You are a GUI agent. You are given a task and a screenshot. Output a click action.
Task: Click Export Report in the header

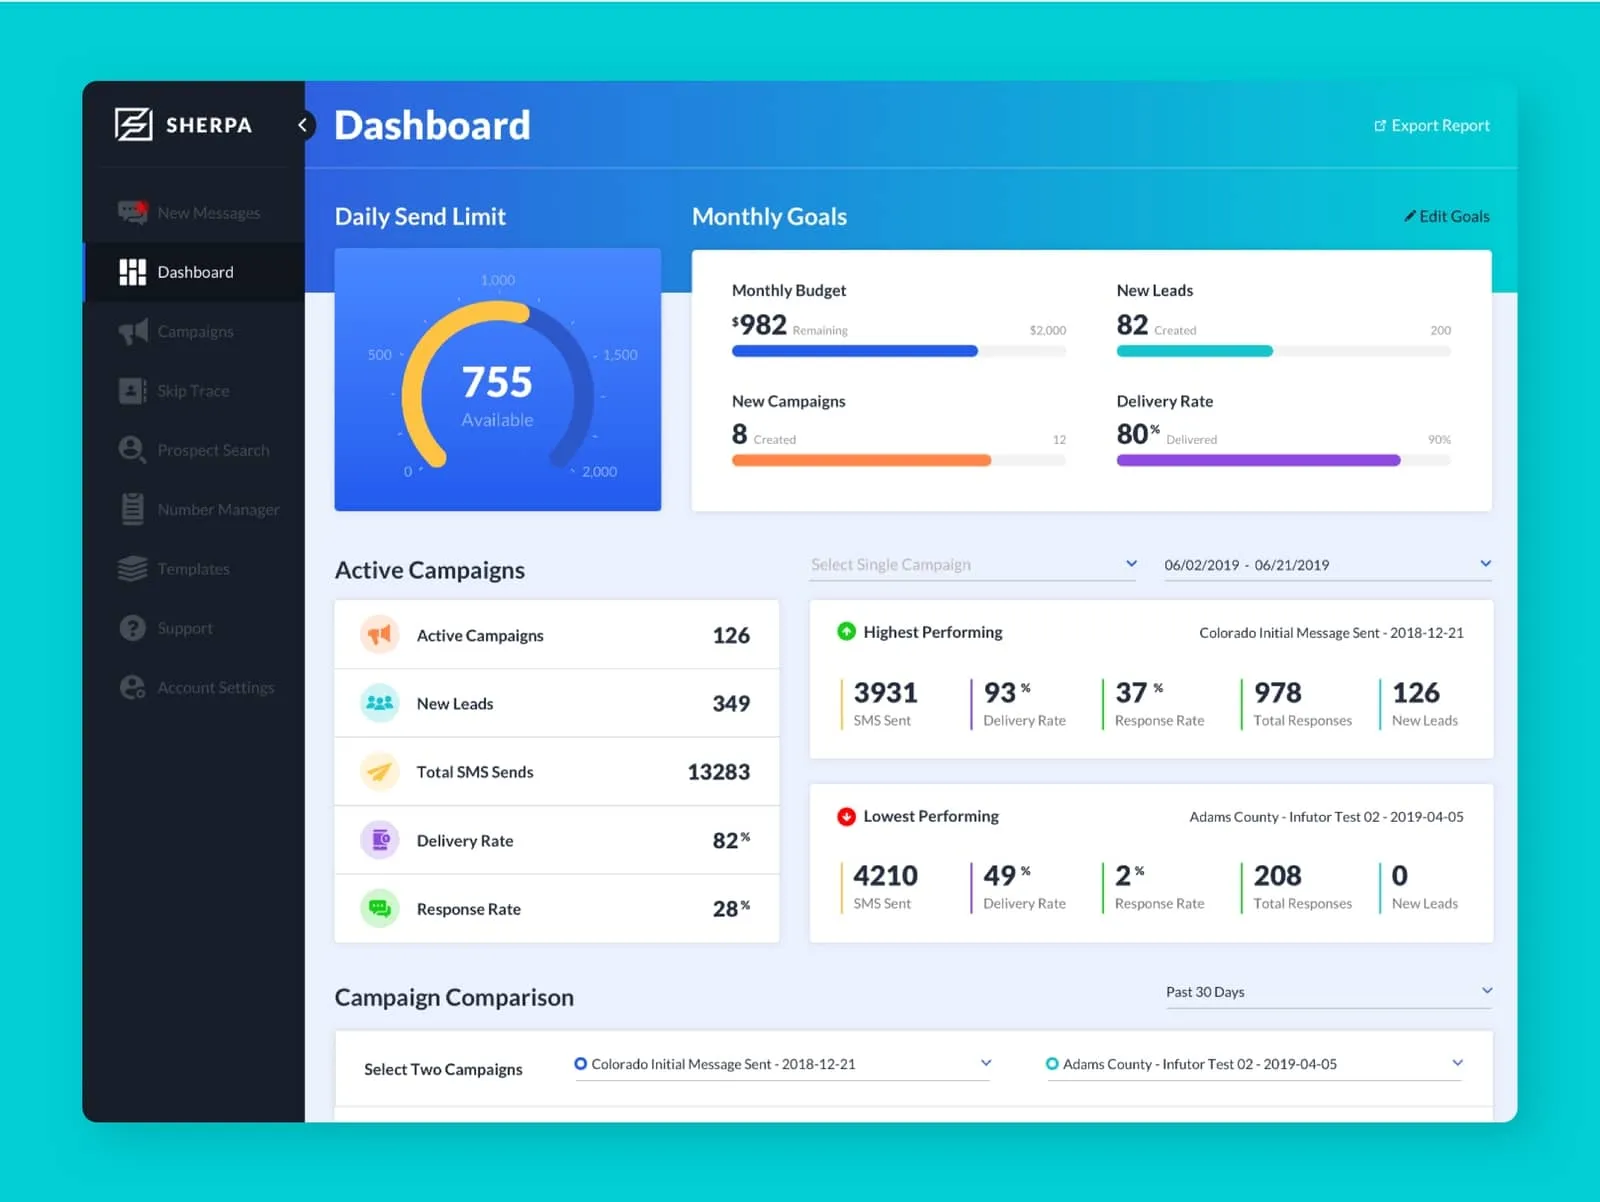tap(1432, 125)
